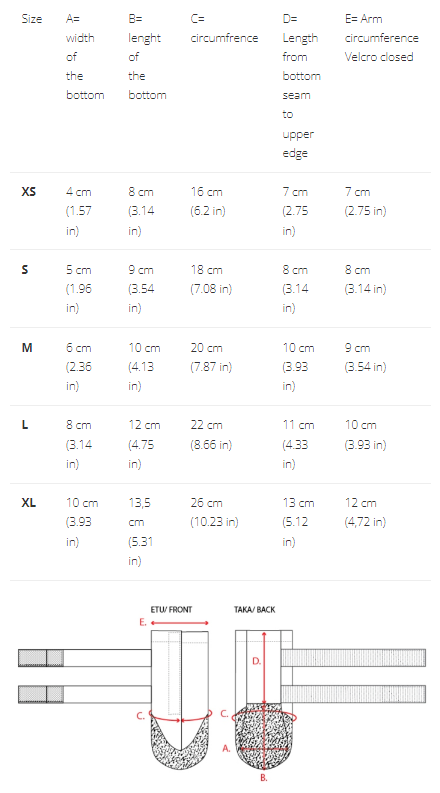Select the M size label

[x=27, y=347]
